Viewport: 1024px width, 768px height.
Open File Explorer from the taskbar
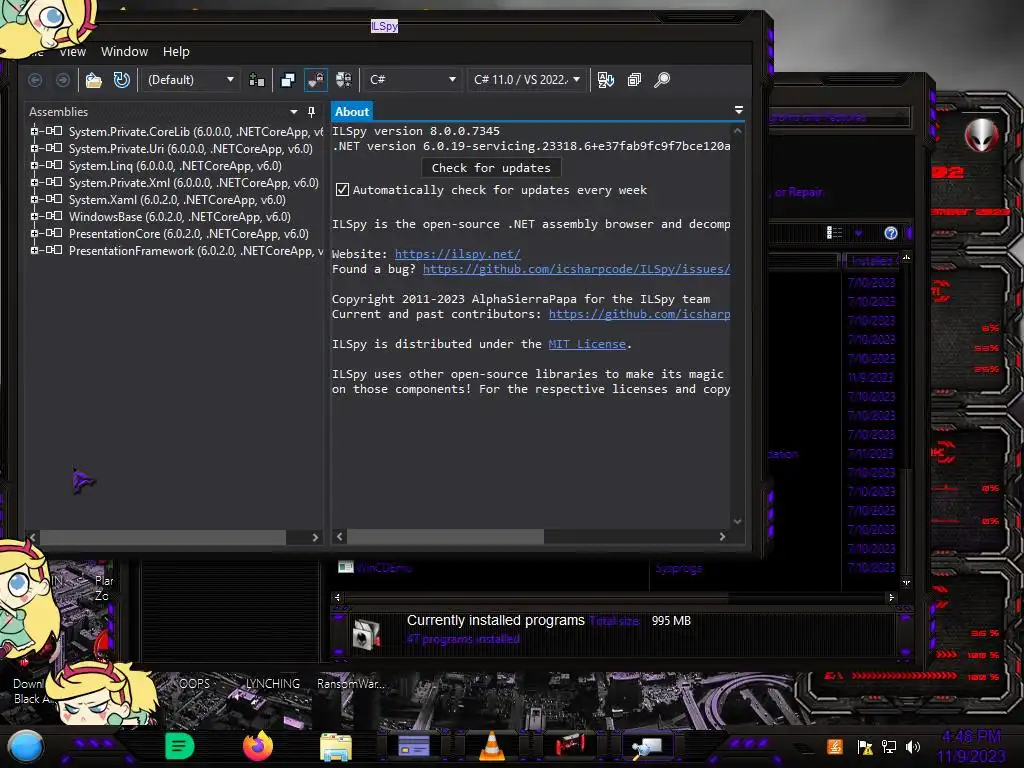(x=336, y=747)
